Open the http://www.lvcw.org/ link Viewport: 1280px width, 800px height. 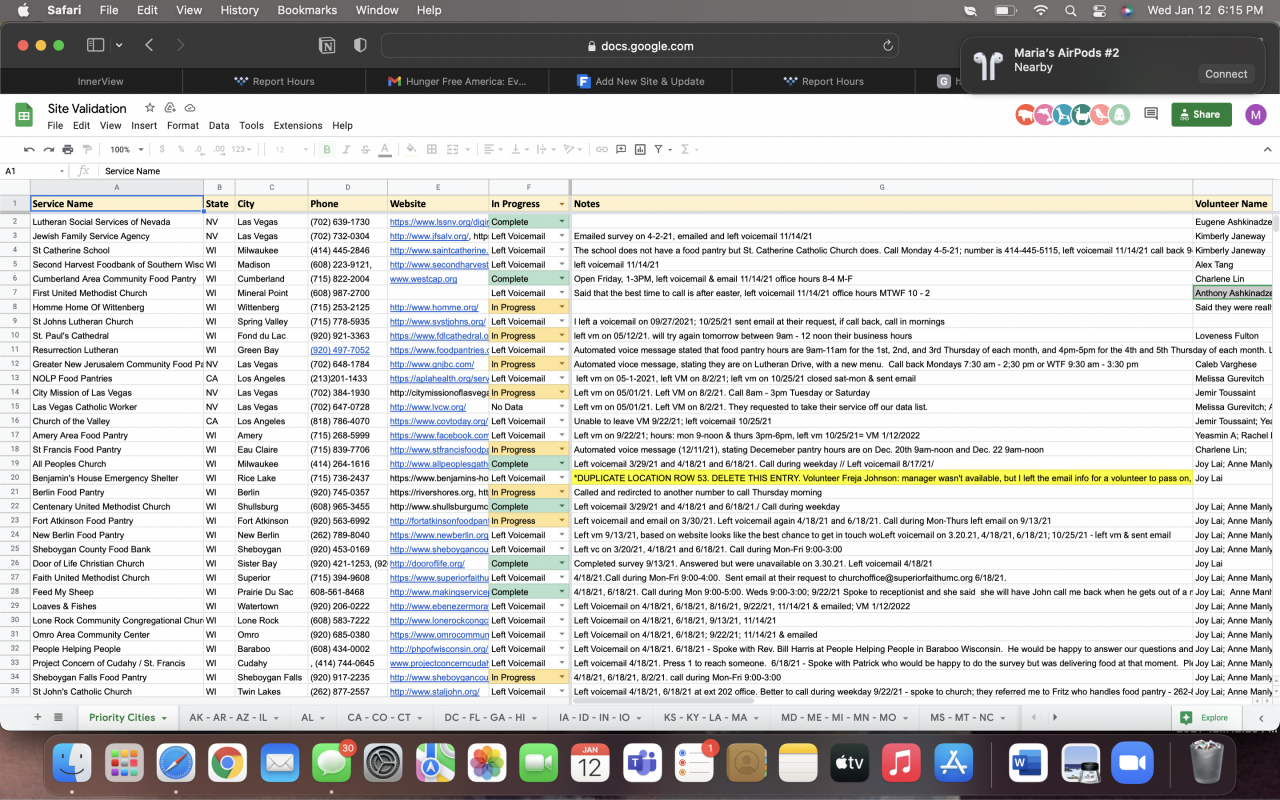(x=428, y=407)
